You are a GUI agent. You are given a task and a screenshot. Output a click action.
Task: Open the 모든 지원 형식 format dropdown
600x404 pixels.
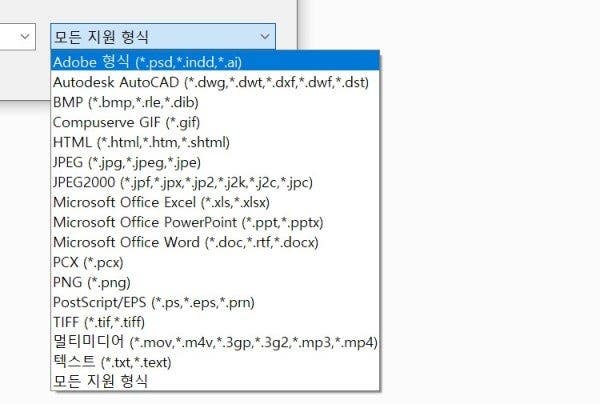click(x=163, y=37)
